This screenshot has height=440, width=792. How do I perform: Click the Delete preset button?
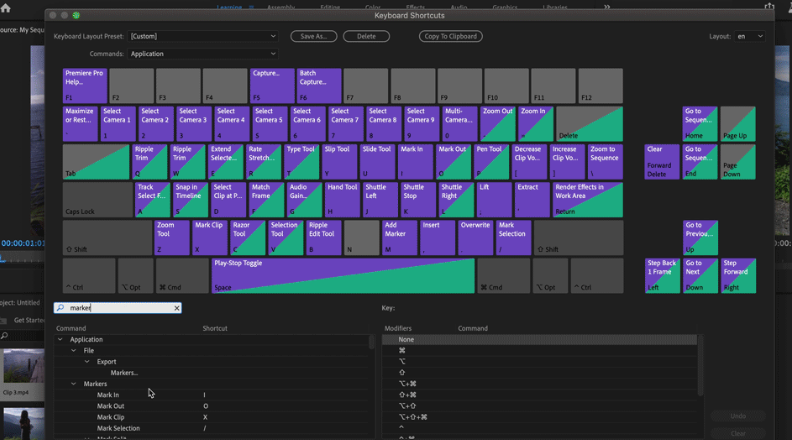pos(366,36)
